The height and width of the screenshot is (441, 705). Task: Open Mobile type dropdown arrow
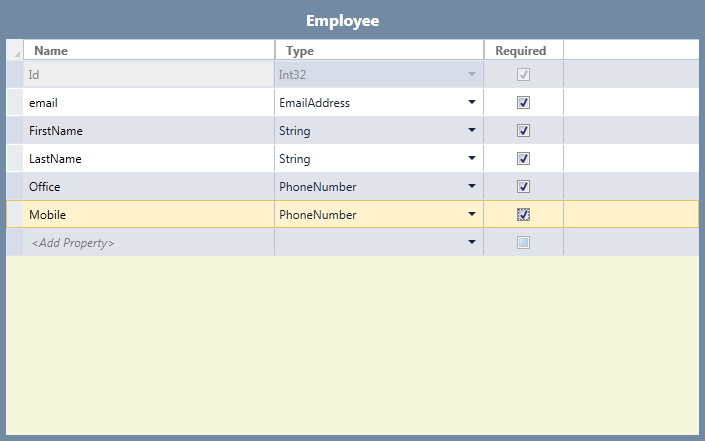pyautogui.click(x=471, y=214)
